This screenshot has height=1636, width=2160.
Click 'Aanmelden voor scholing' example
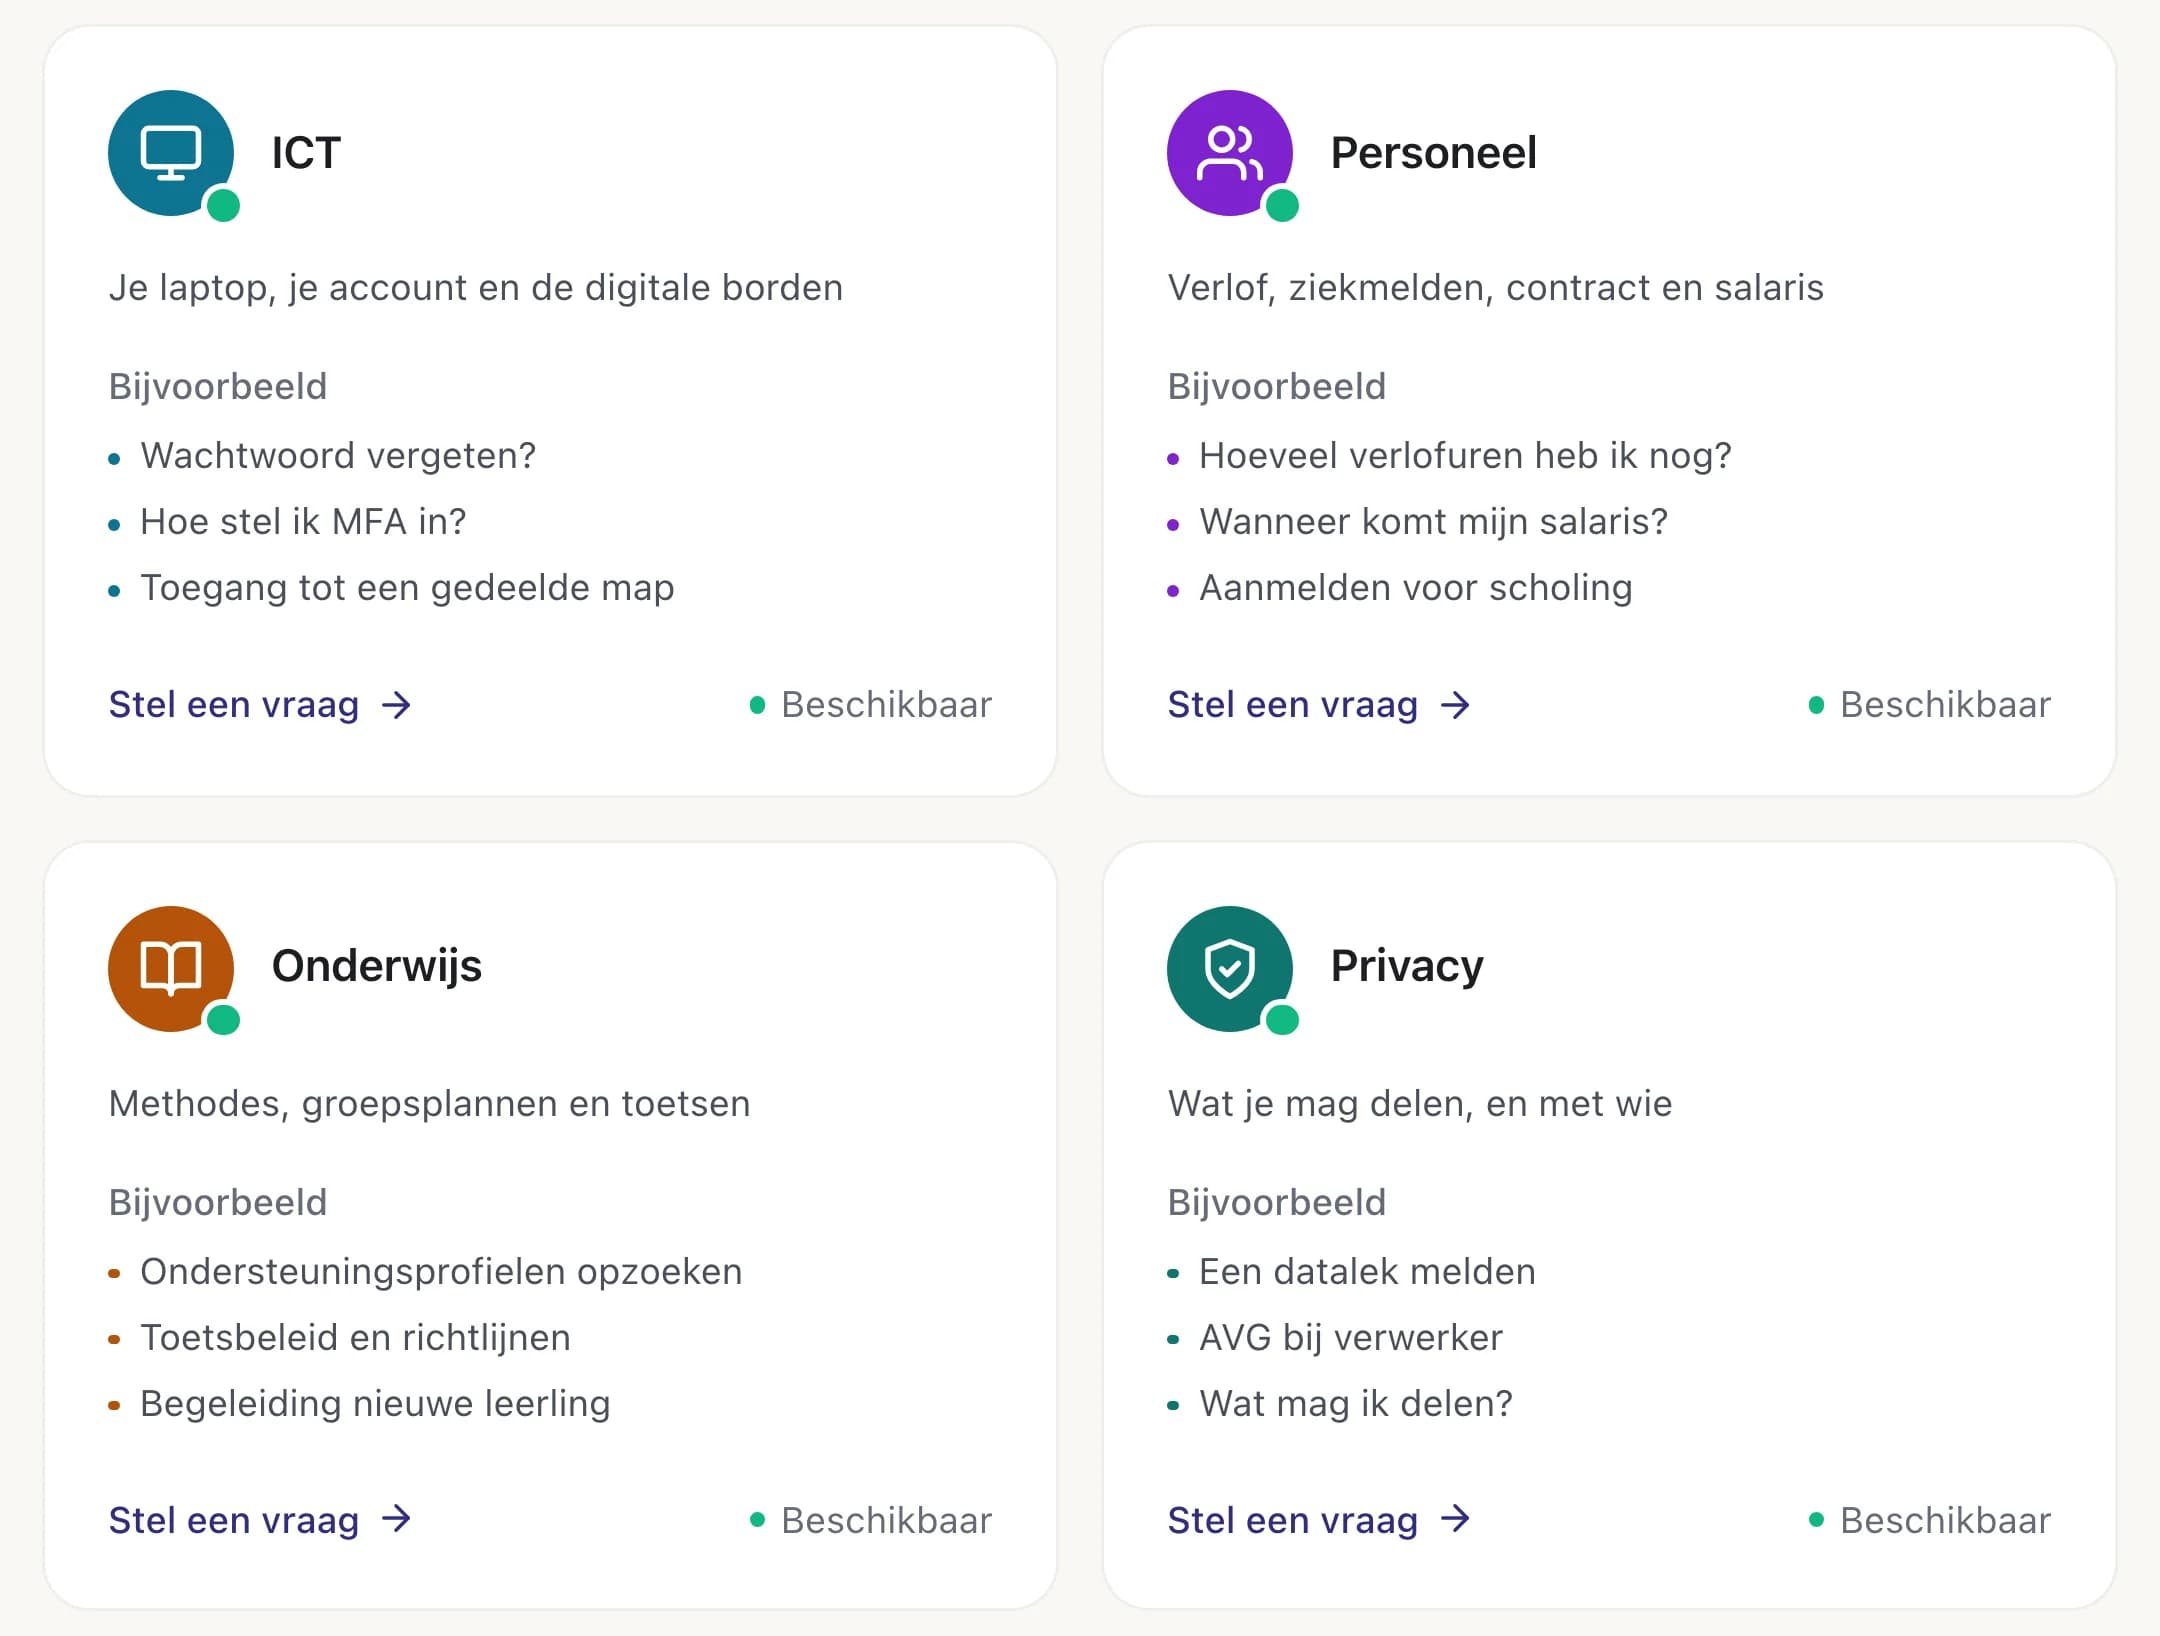[x=1416, y=588]
